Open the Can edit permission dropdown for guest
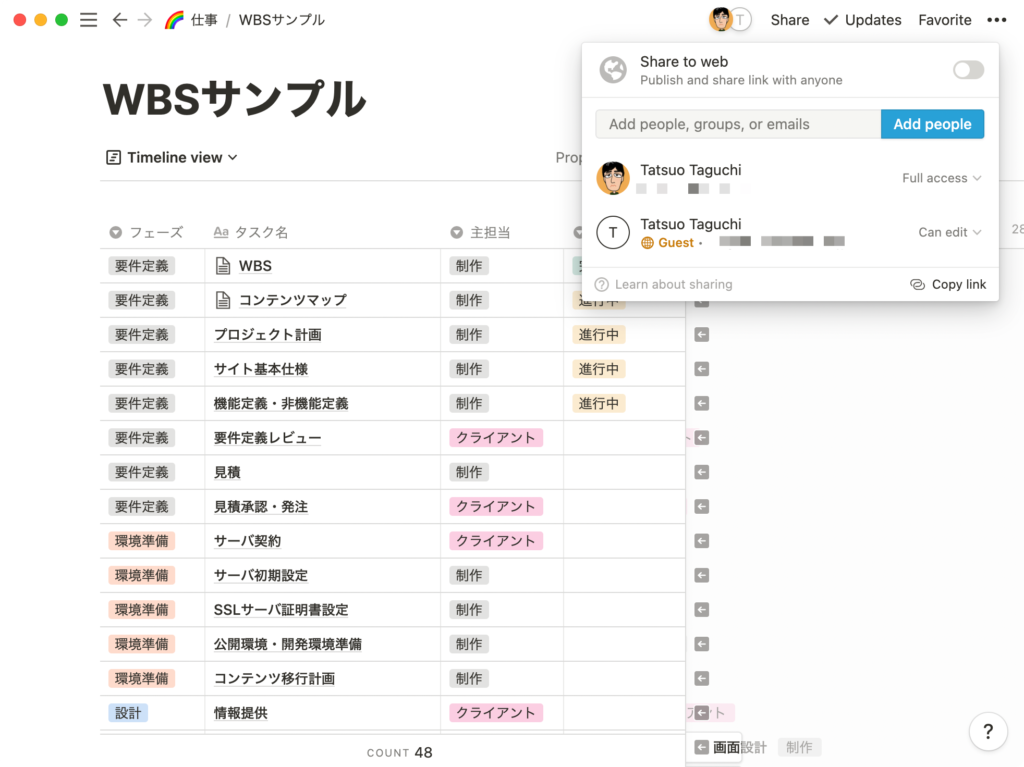Screen dimensions: 1024x767 [949, 232]
